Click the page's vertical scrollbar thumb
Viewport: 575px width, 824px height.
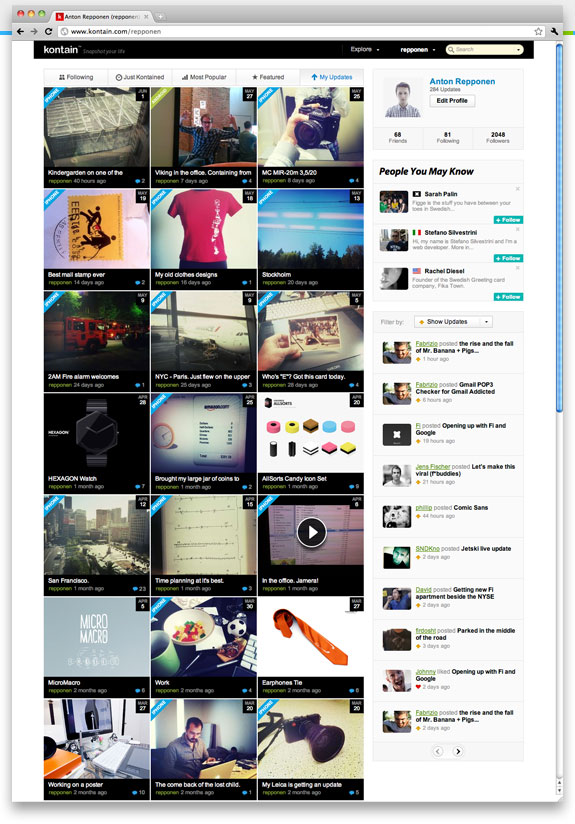(559, 228)
